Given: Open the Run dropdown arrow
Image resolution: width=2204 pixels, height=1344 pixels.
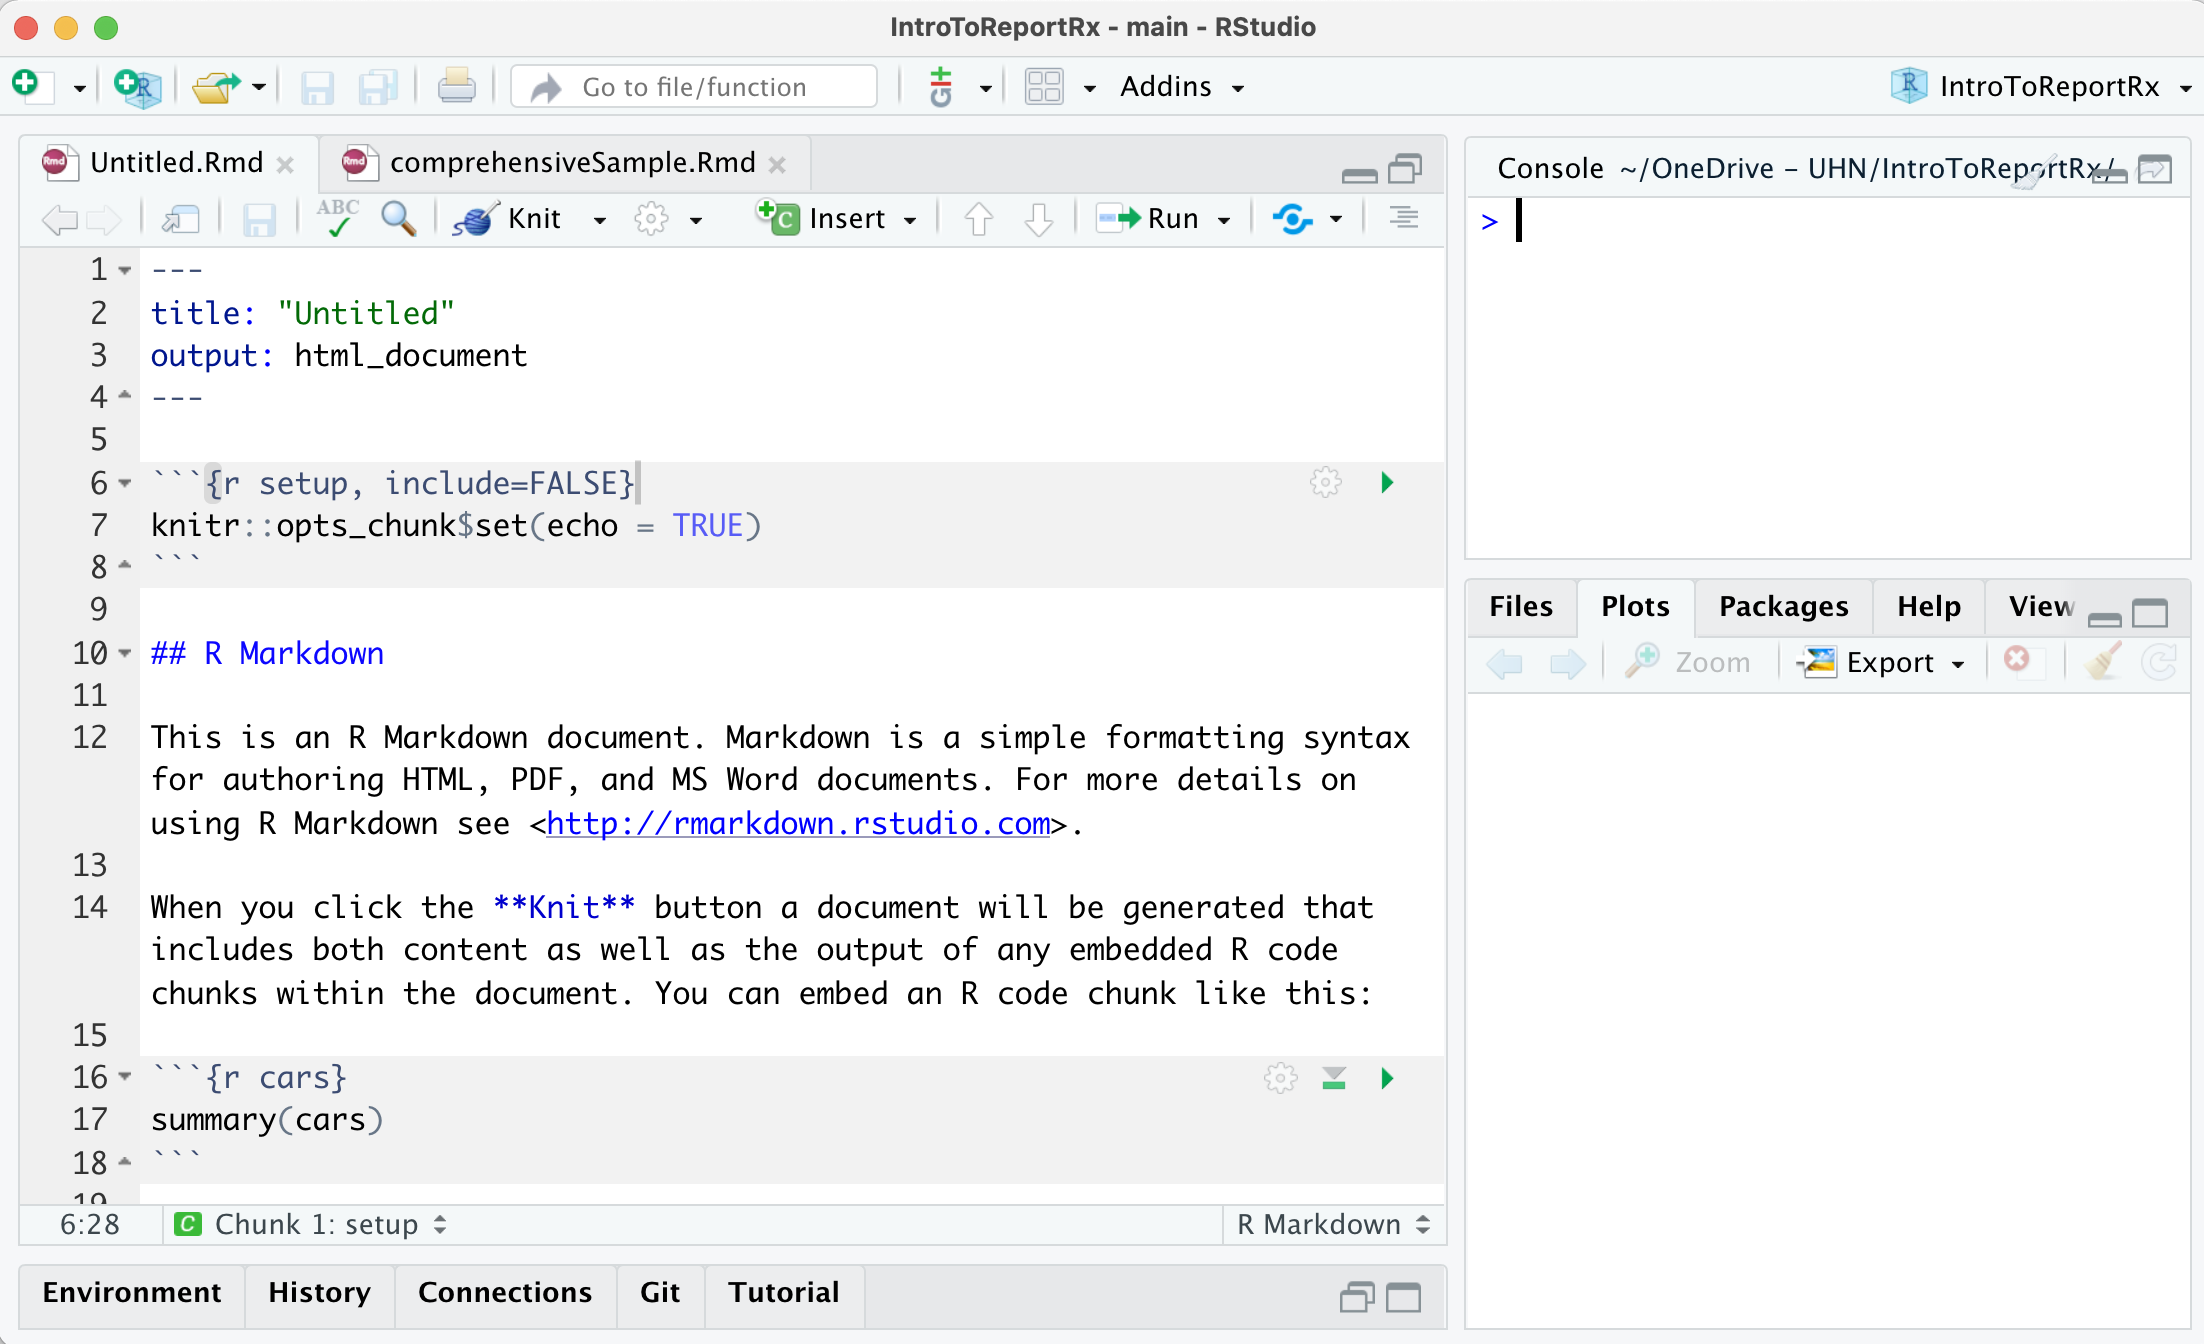Looking at the screenshot, I should [x=1224, y=219].
